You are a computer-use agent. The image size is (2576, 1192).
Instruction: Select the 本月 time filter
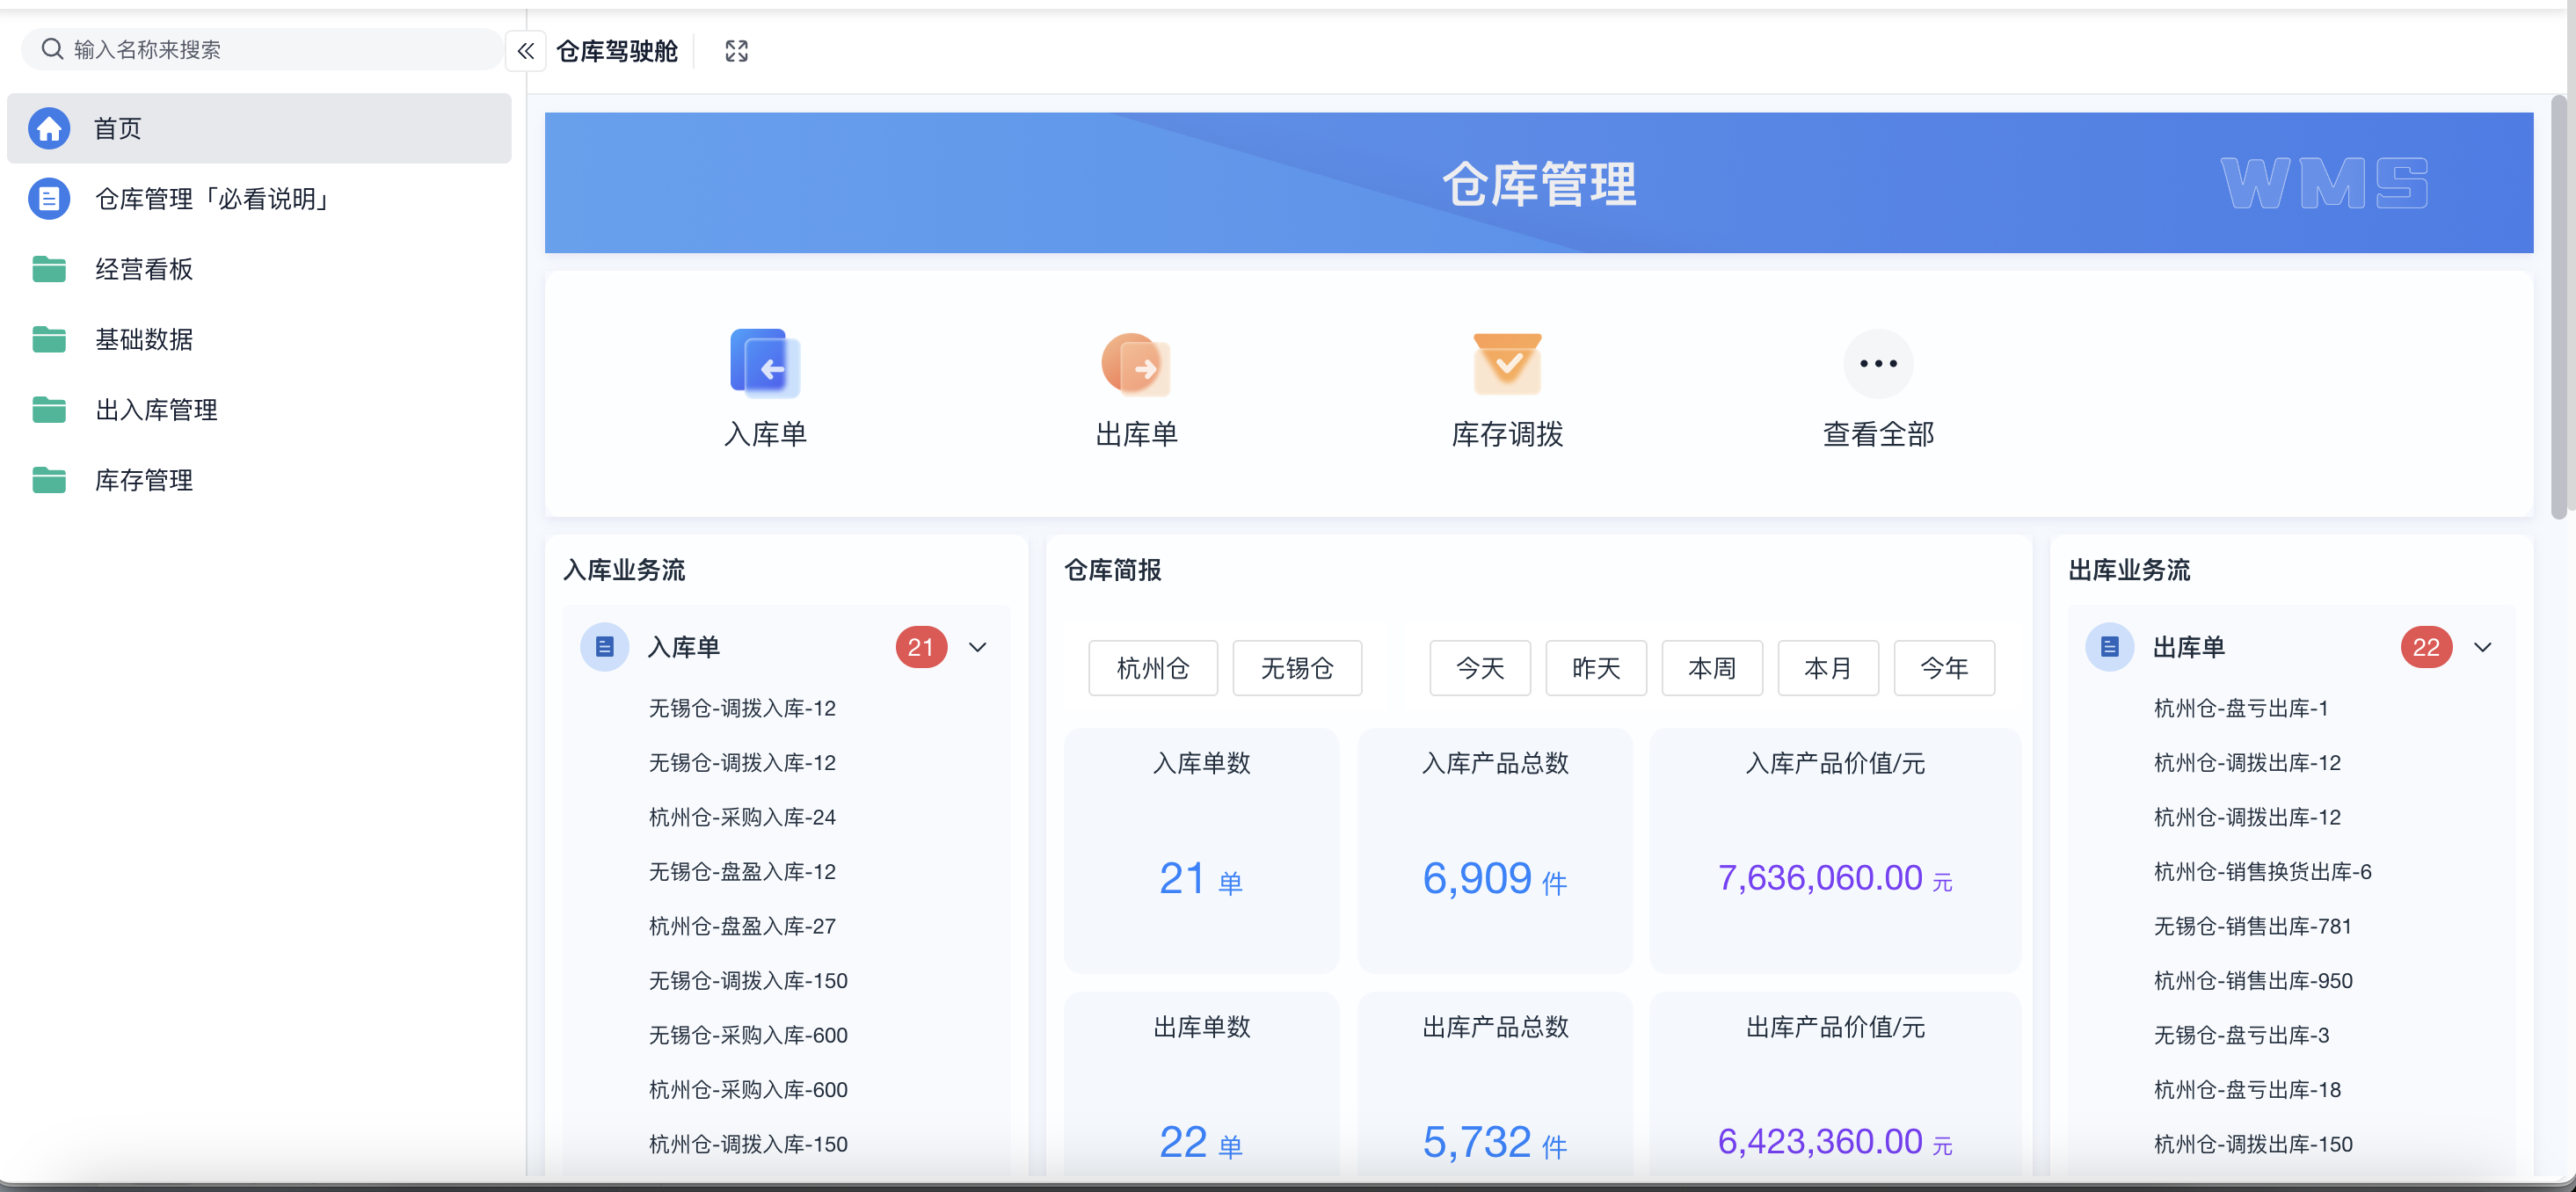[x=1828, y=668]
